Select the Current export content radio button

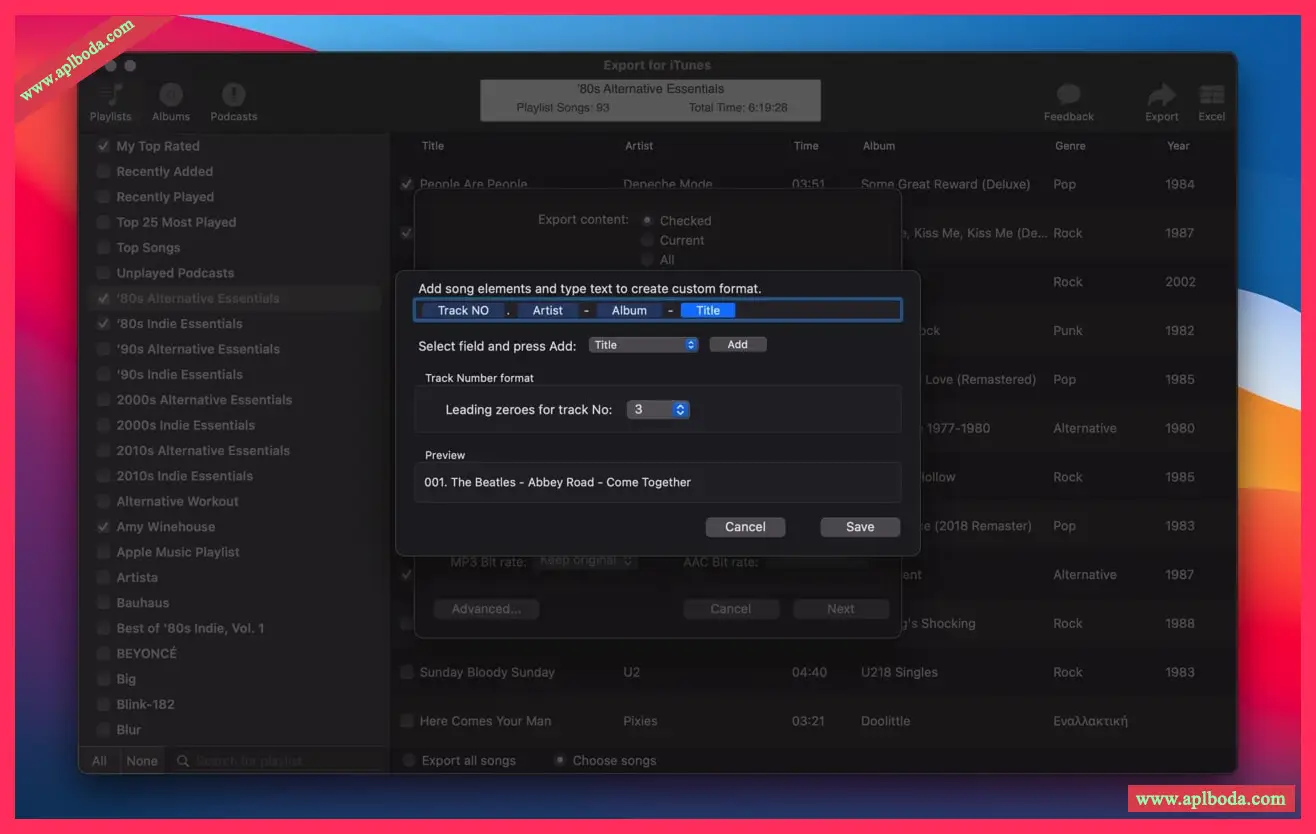click(x=648, y=240)
